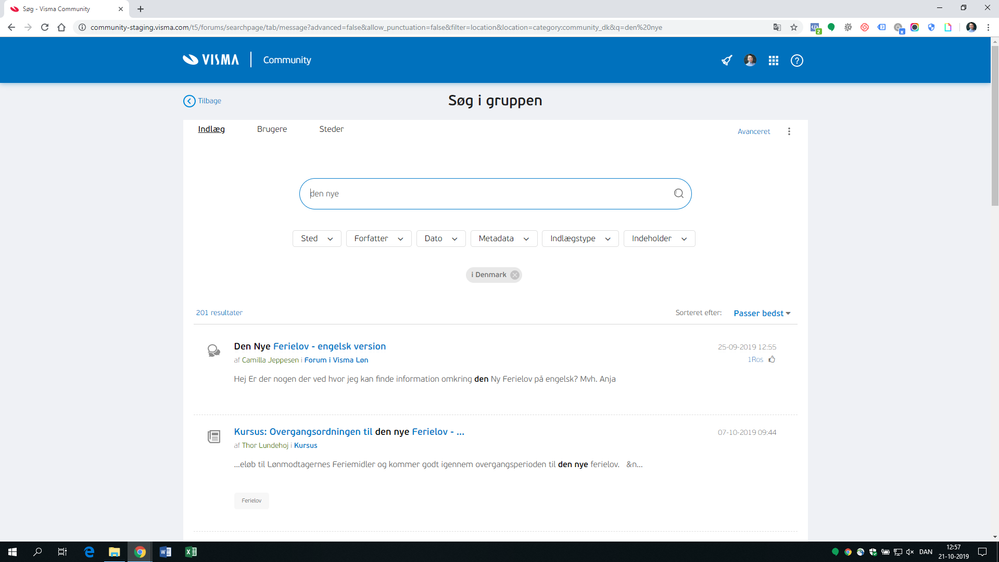999x562 pixels.
Task: Click the translate page icon in address bar
Action: tap(777, 27)
